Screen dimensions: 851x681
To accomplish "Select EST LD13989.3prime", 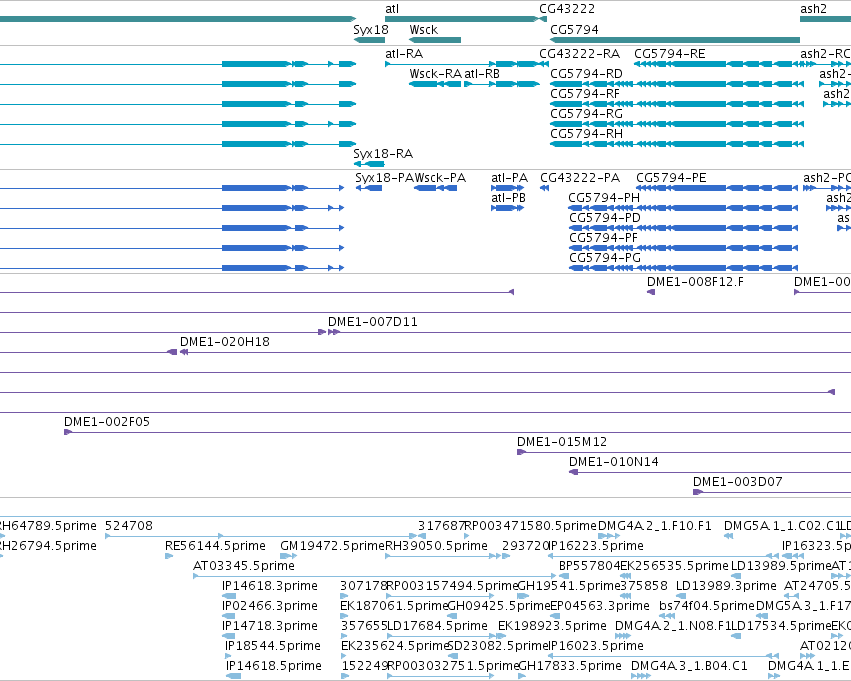I will [x=726, y=587].
